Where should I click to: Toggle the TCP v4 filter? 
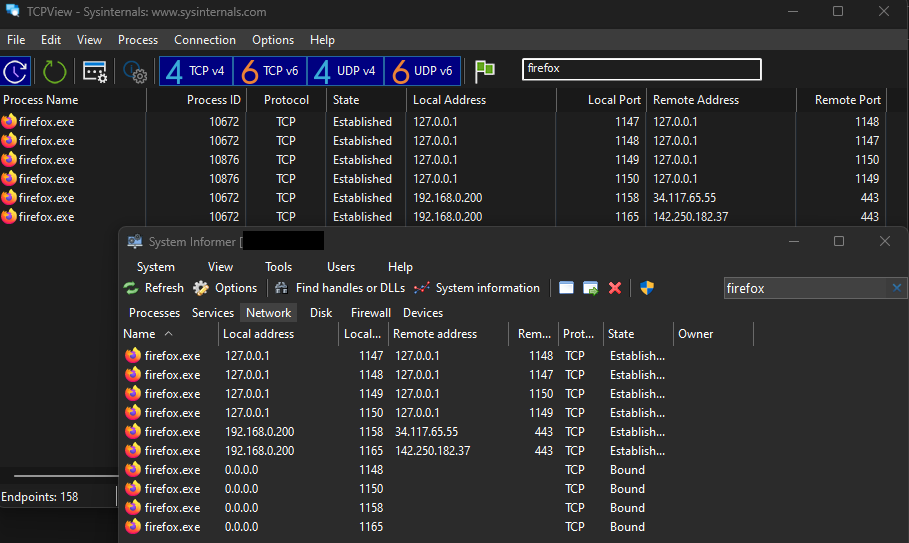click(x=197, y=71)
